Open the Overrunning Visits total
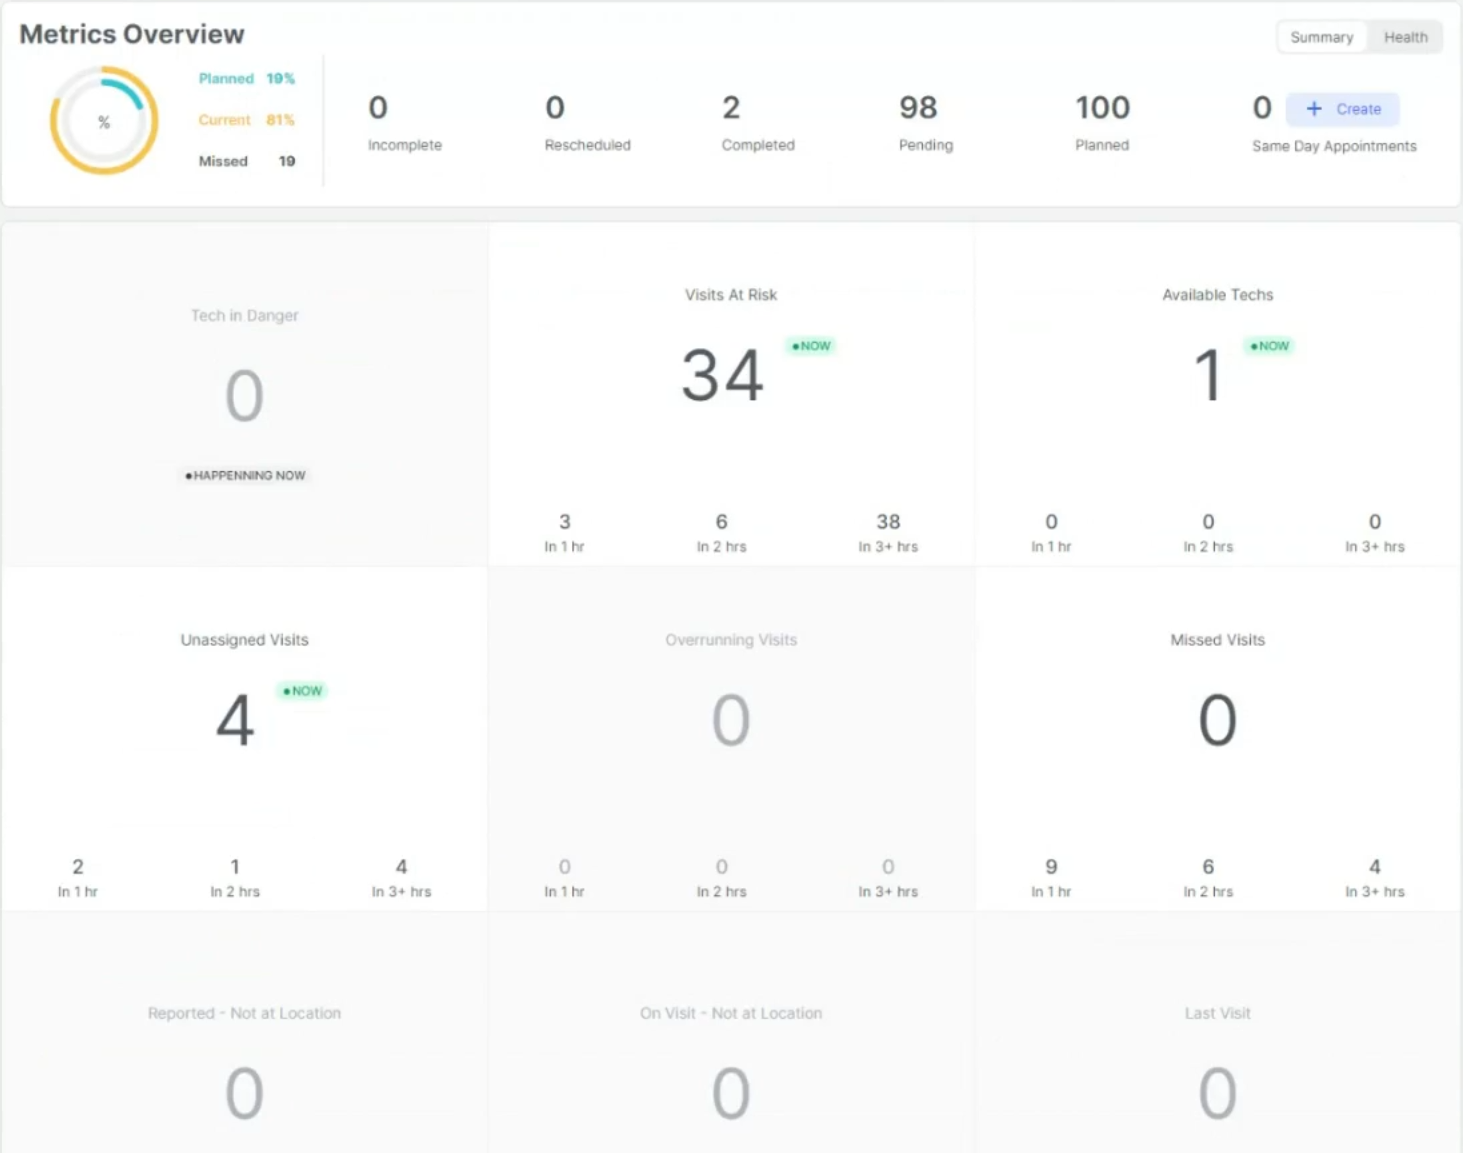 point(731,720)
